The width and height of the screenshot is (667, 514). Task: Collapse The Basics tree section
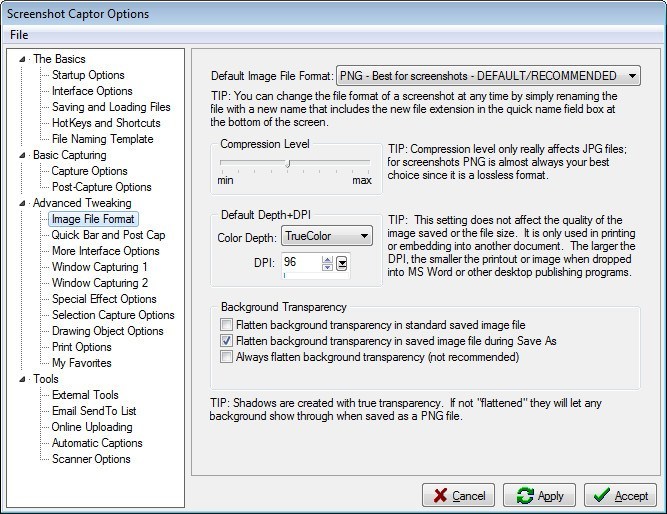(x=25, y=59)
